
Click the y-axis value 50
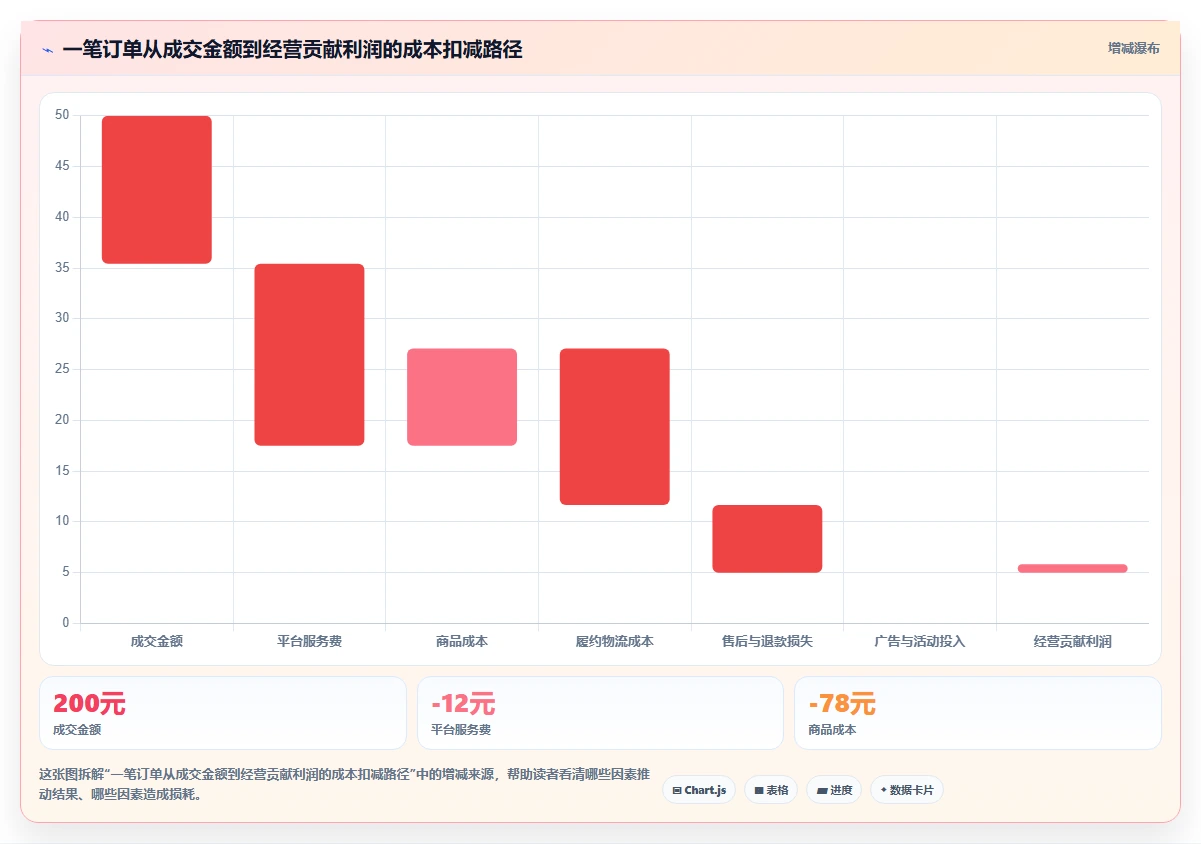[x=63, y=115]
